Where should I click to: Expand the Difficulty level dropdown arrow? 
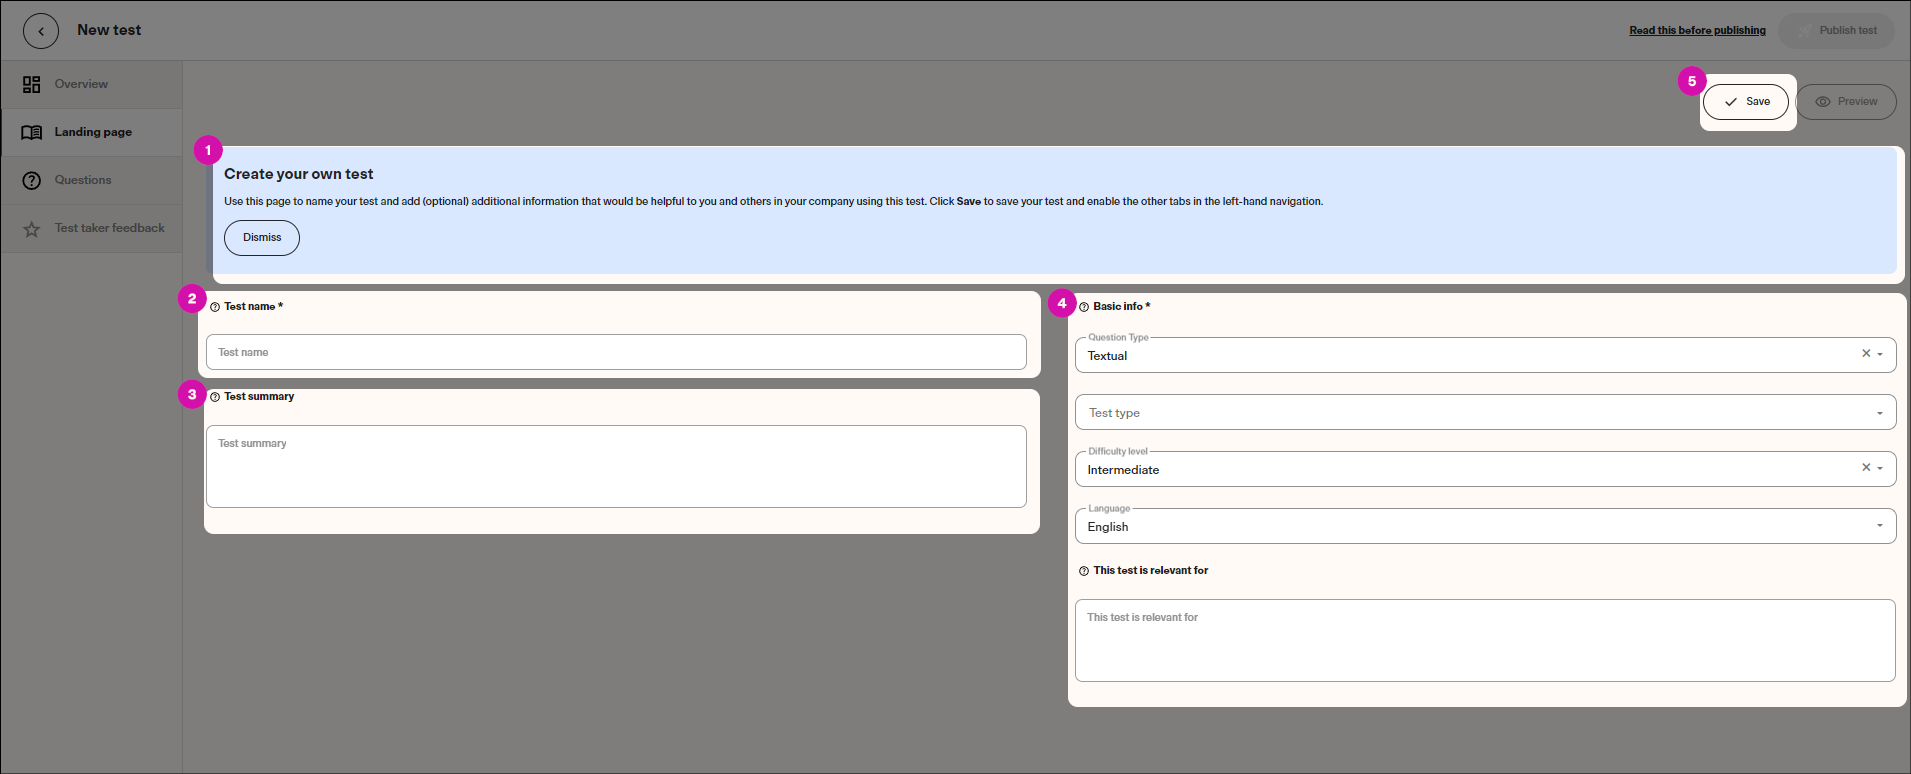pos(1880,469)
